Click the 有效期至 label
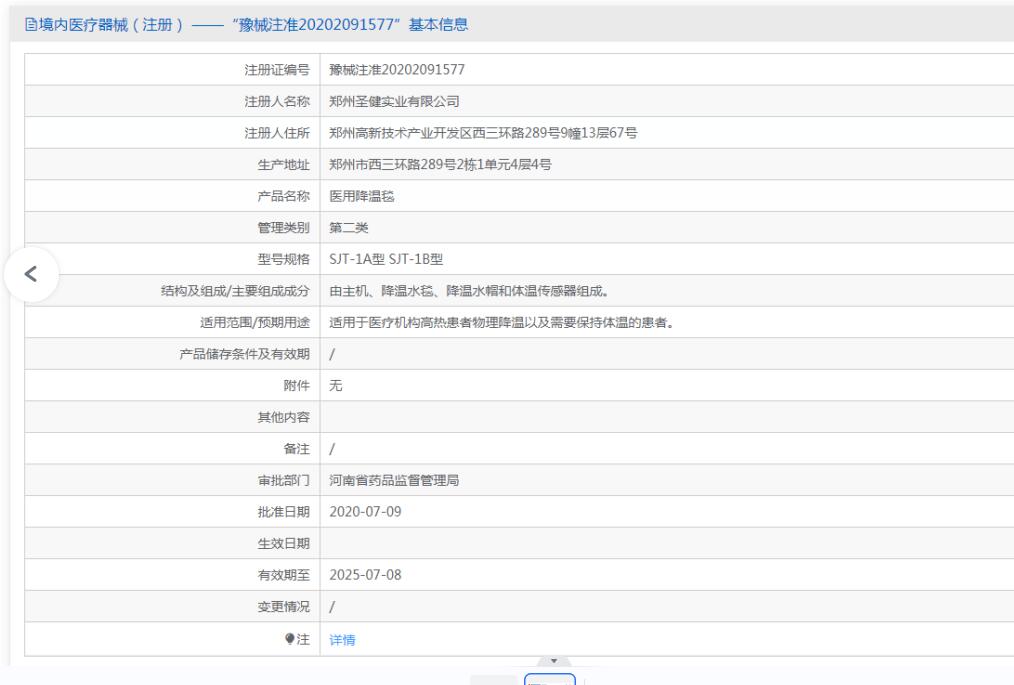Image resolution: width=1014 pixels, height=685 pixels. pyautogui.click(x=284, y=575)
